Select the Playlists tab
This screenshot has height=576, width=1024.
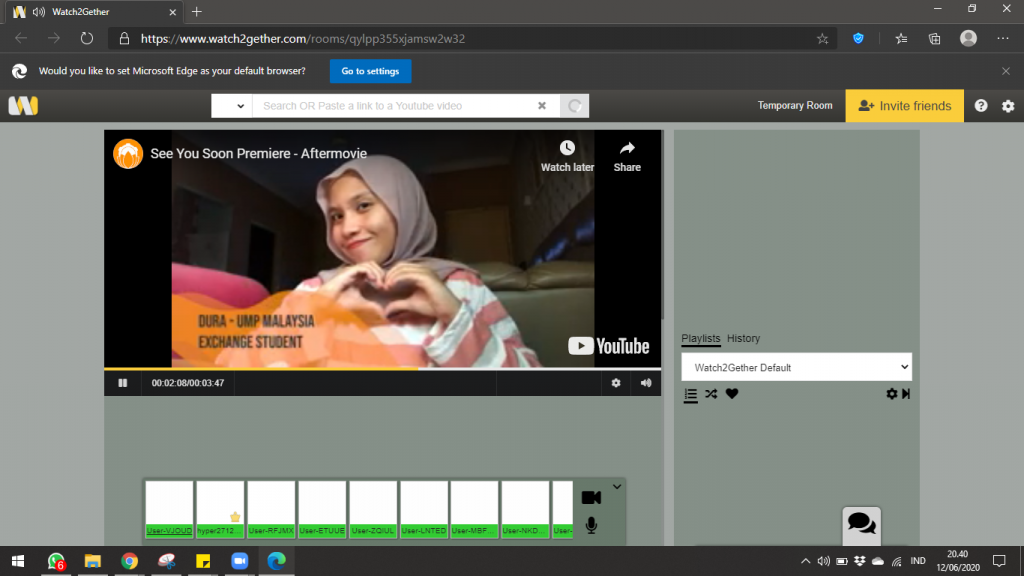point(700,338)
